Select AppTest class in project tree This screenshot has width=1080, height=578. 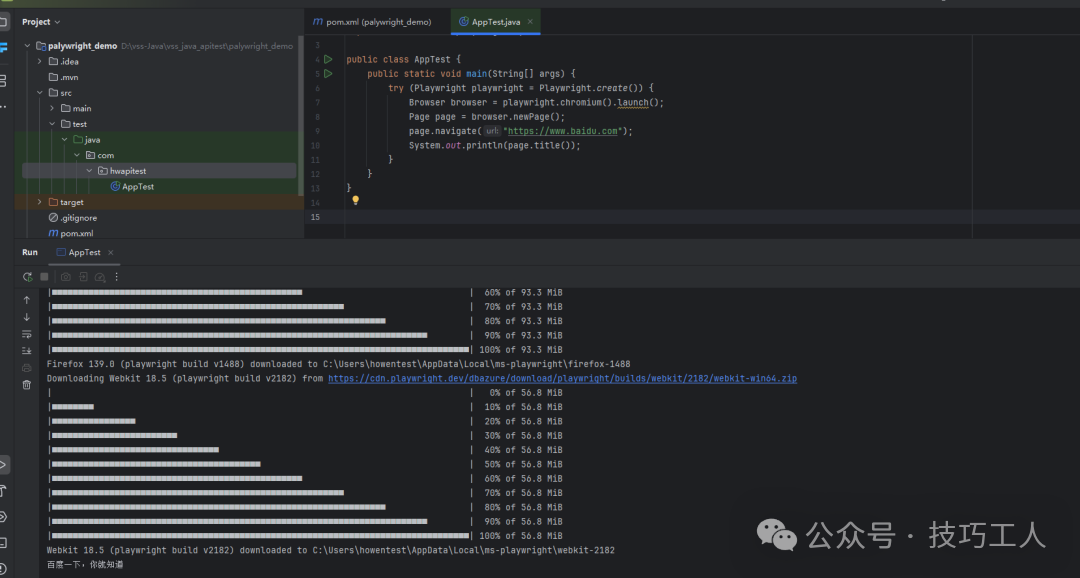point(137,187)
